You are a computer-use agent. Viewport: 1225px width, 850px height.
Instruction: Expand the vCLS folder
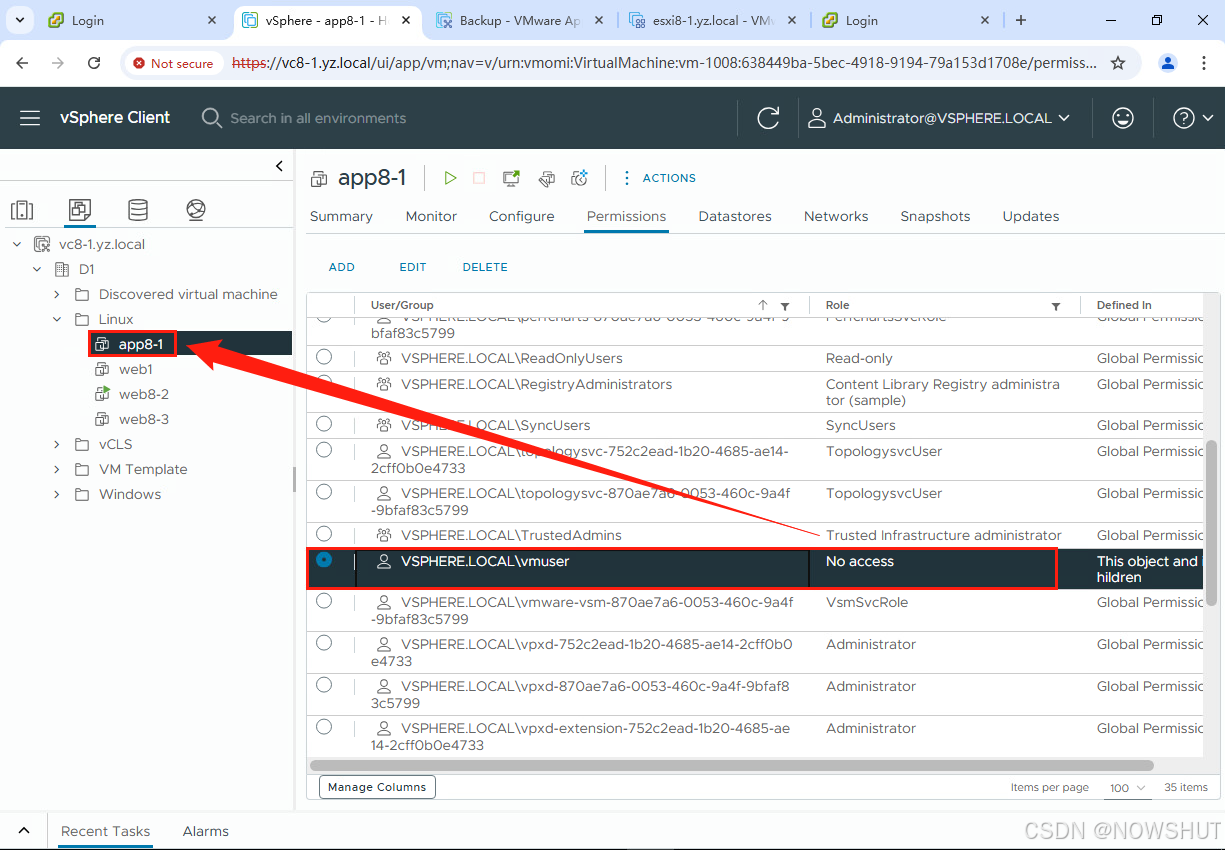57,444
